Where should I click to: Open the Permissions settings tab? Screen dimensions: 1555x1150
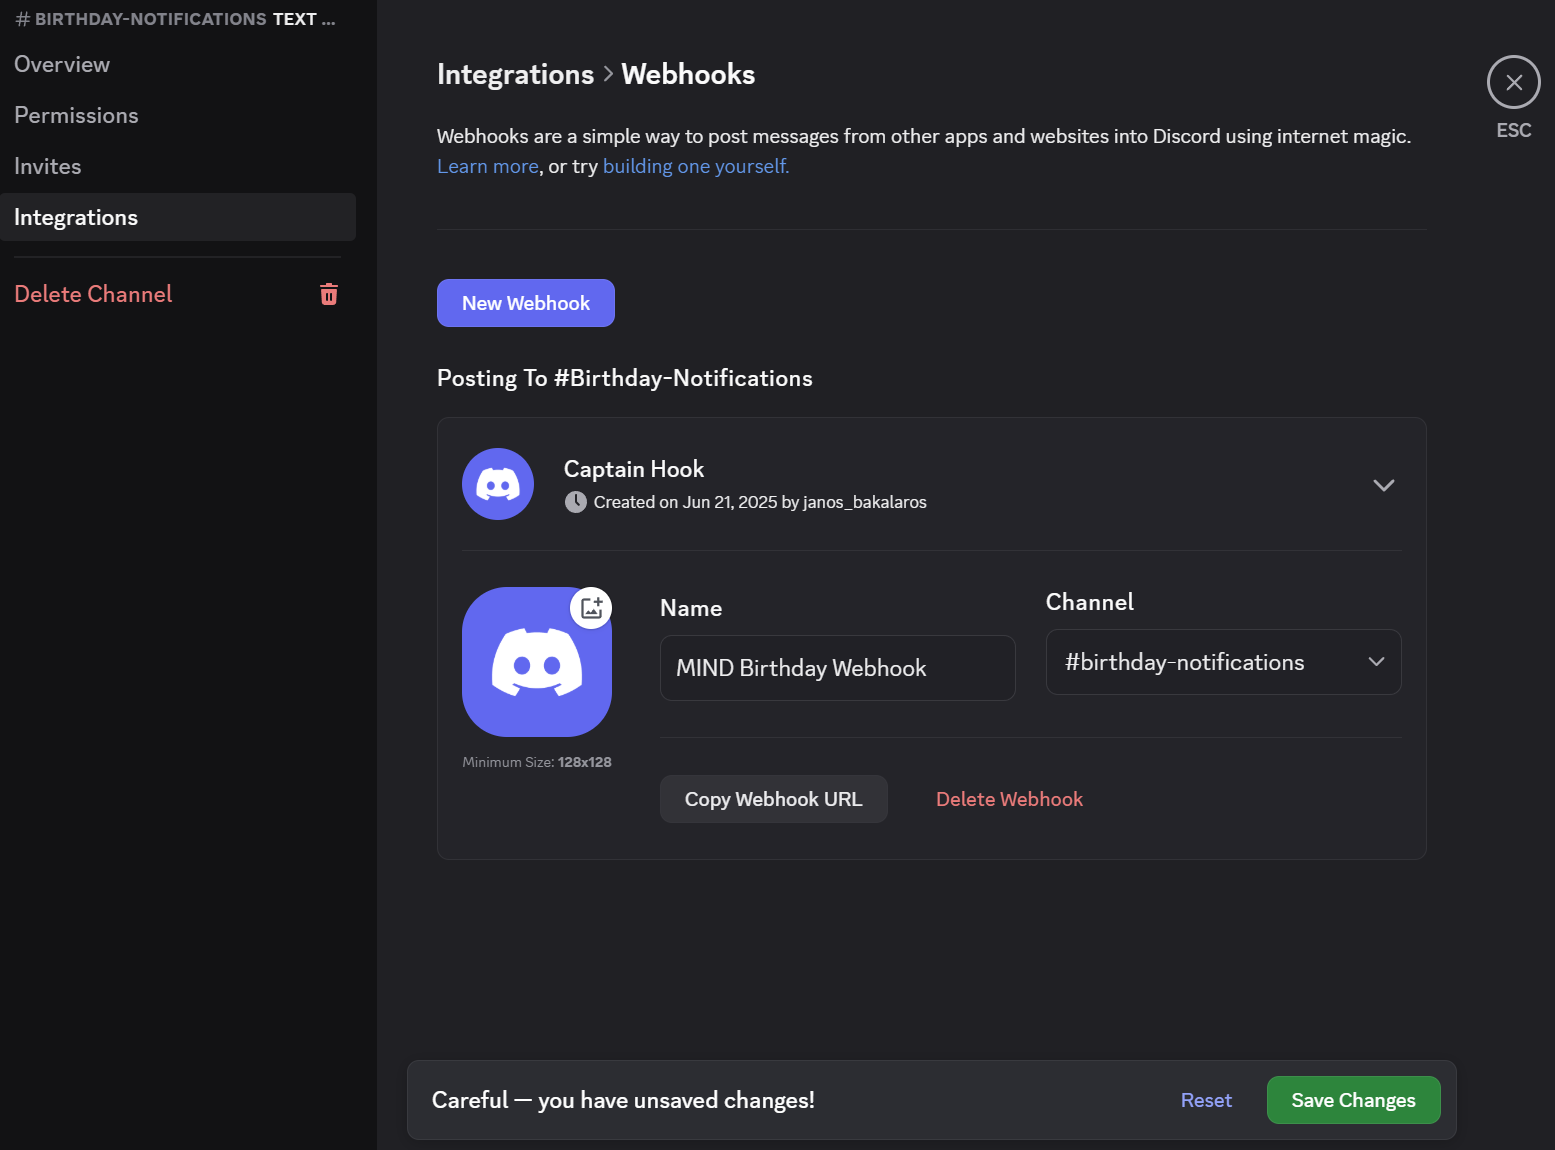coord(178,115)
